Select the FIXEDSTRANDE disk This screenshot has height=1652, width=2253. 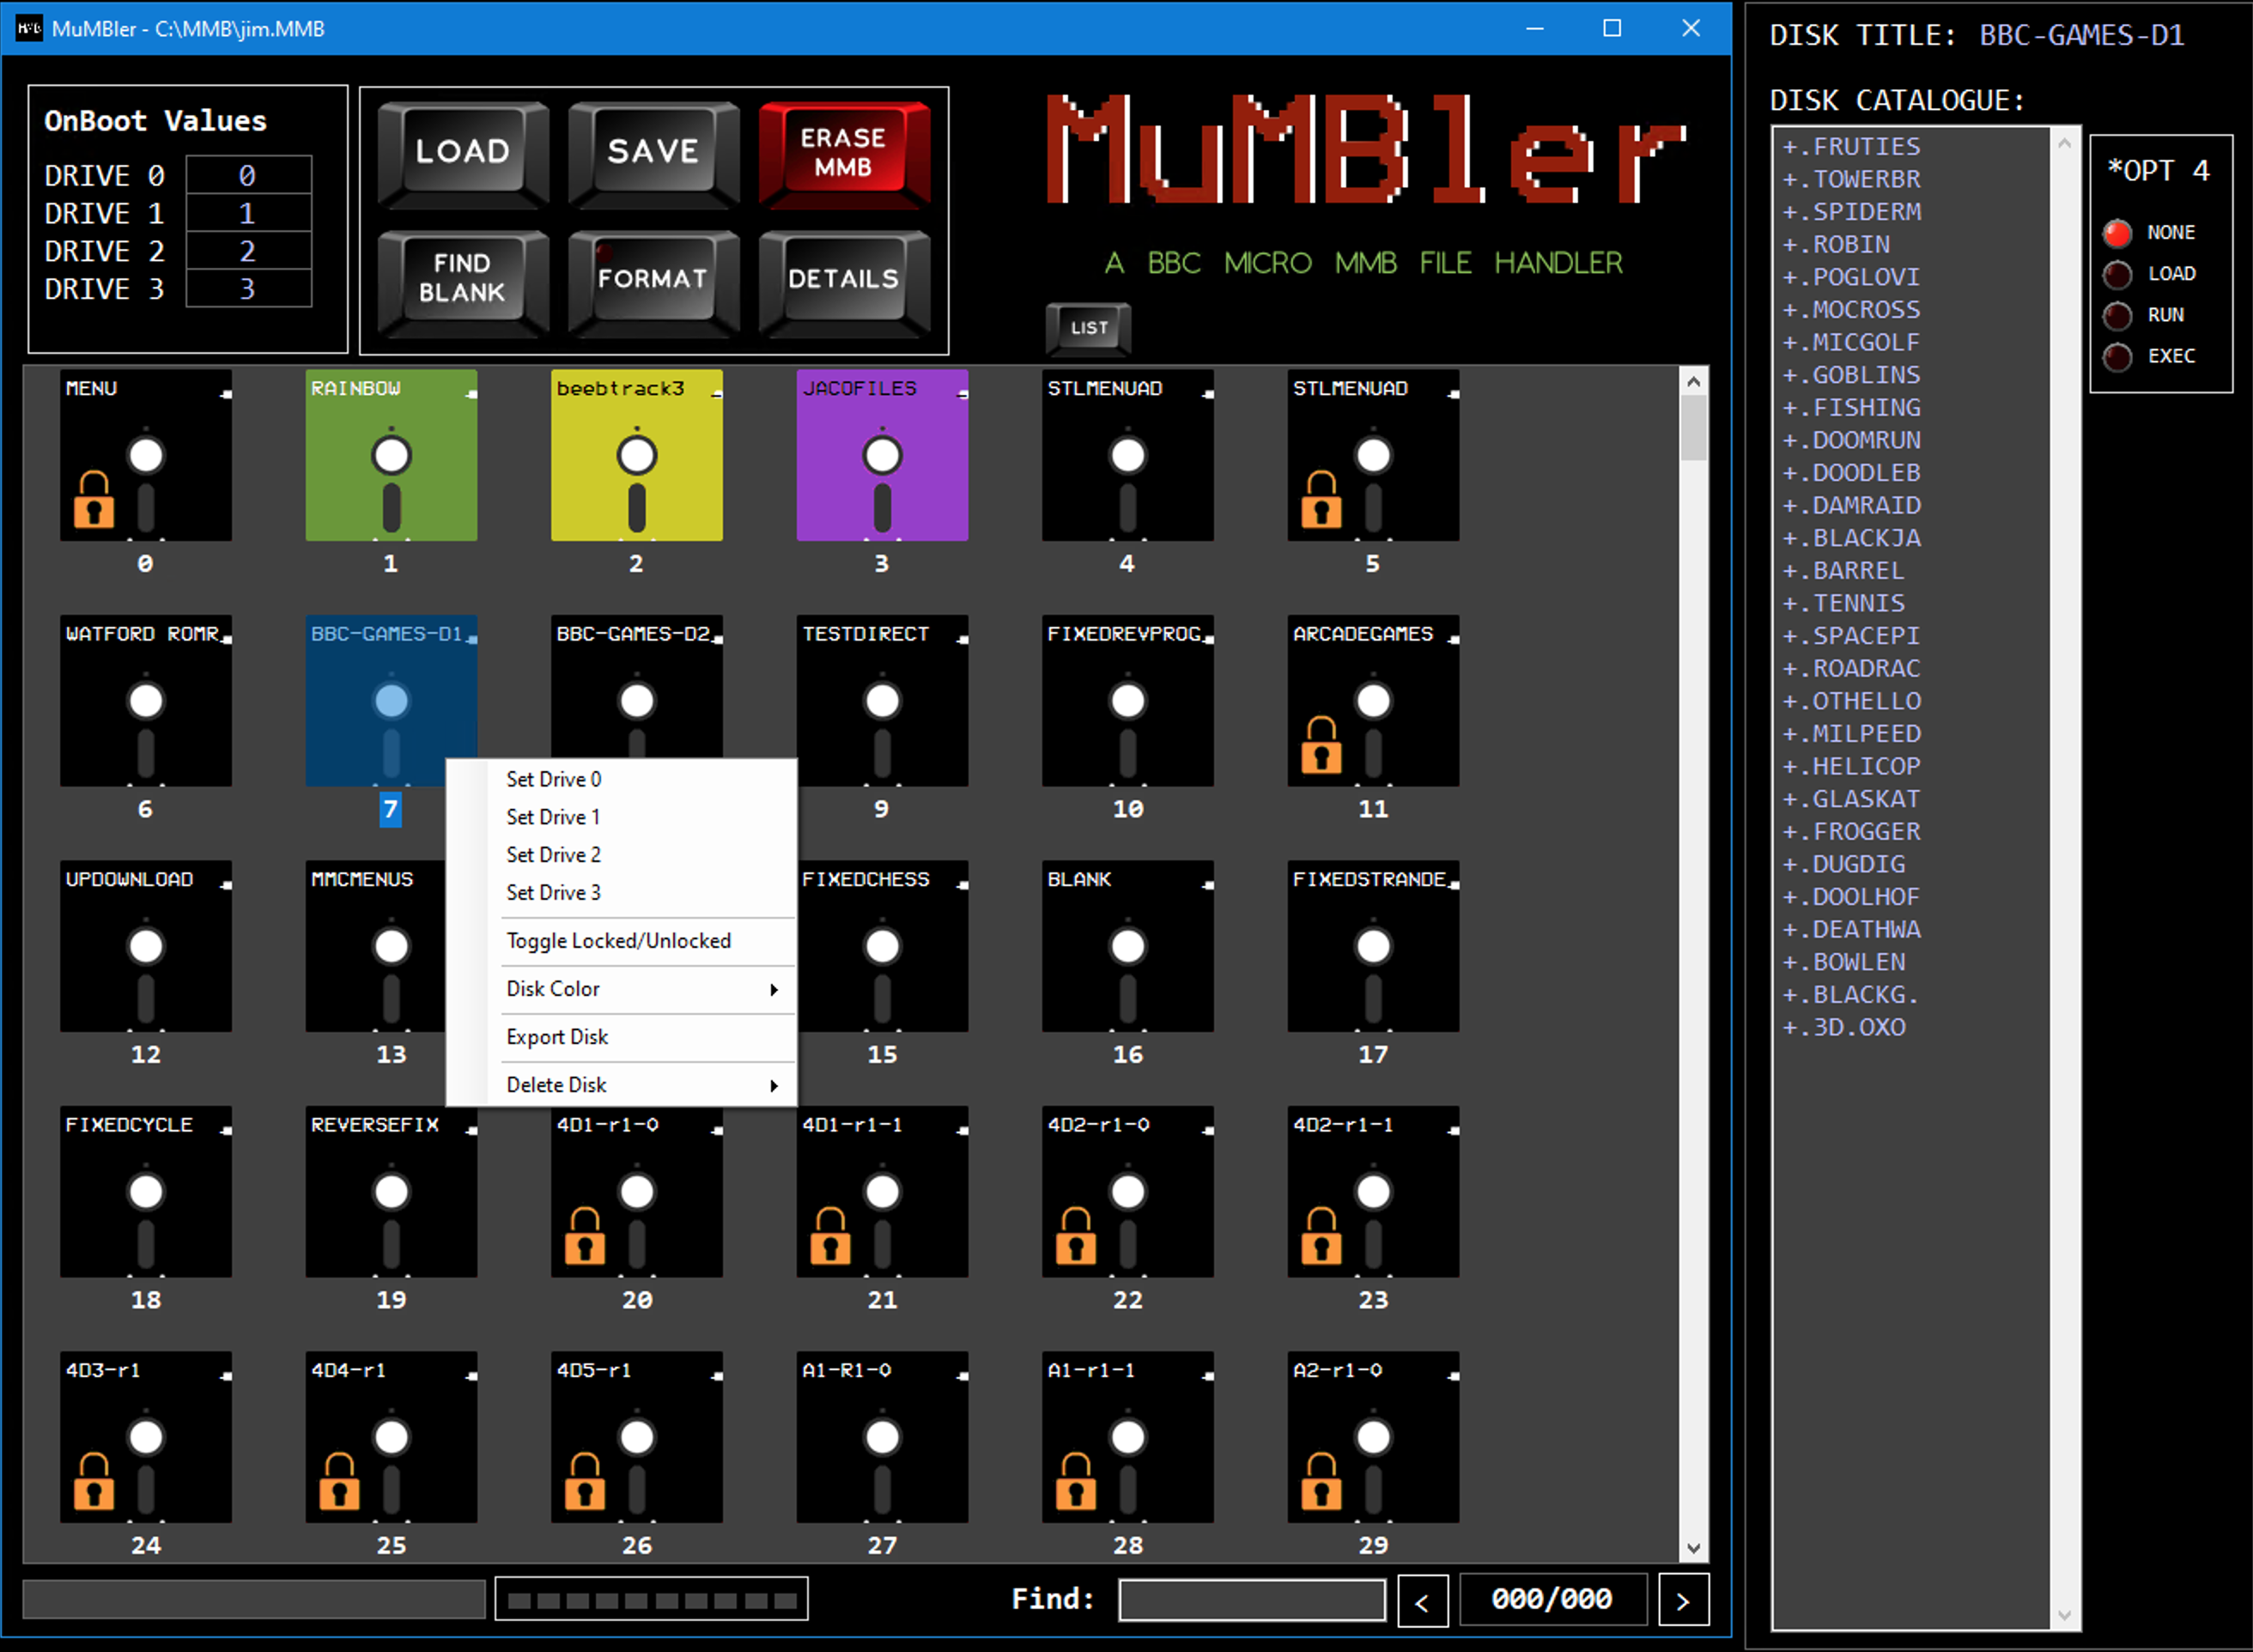[x=1373, y=946]
